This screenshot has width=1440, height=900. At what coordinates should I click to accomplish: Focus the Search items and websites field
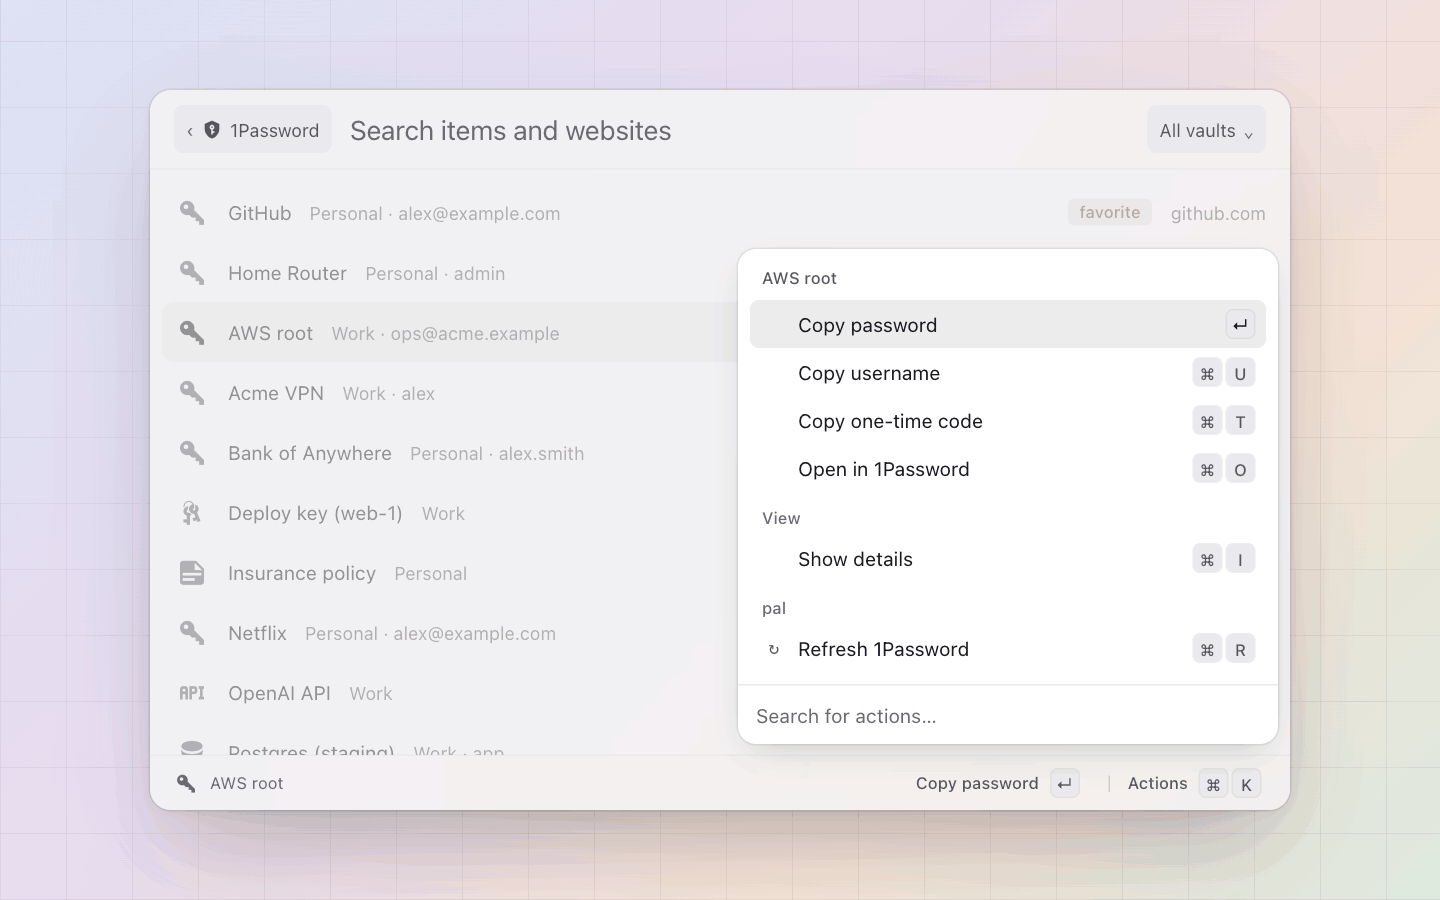pyautogui.click(x=740, y=131)
